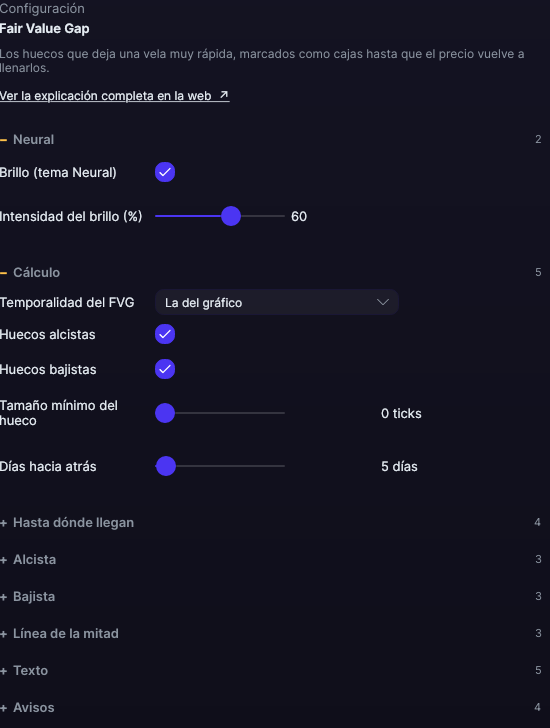Click the Intensidad del brillo slider handle

tap(231, 216)
